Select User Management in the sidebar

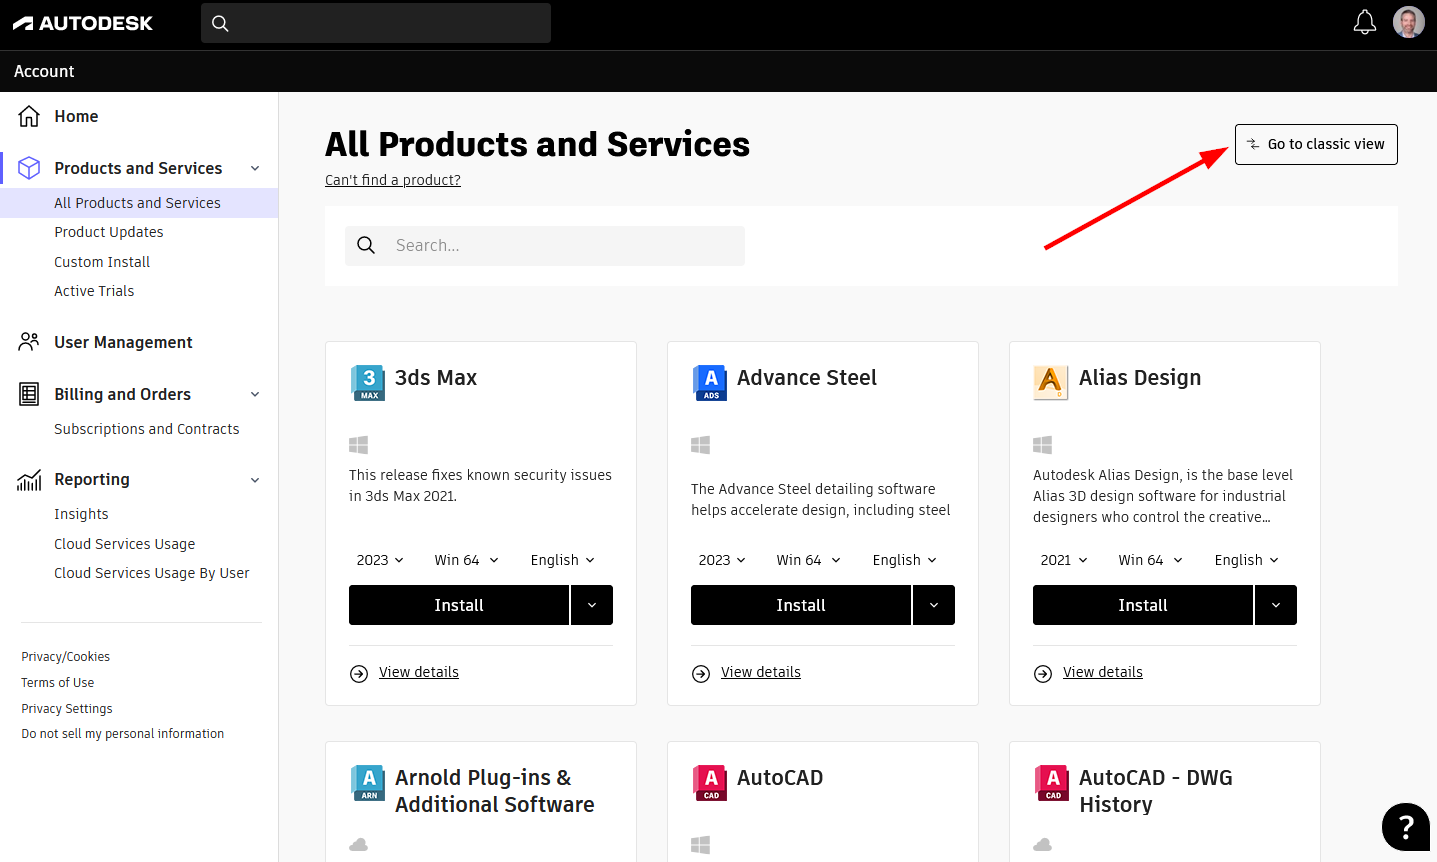pos(123,342)
